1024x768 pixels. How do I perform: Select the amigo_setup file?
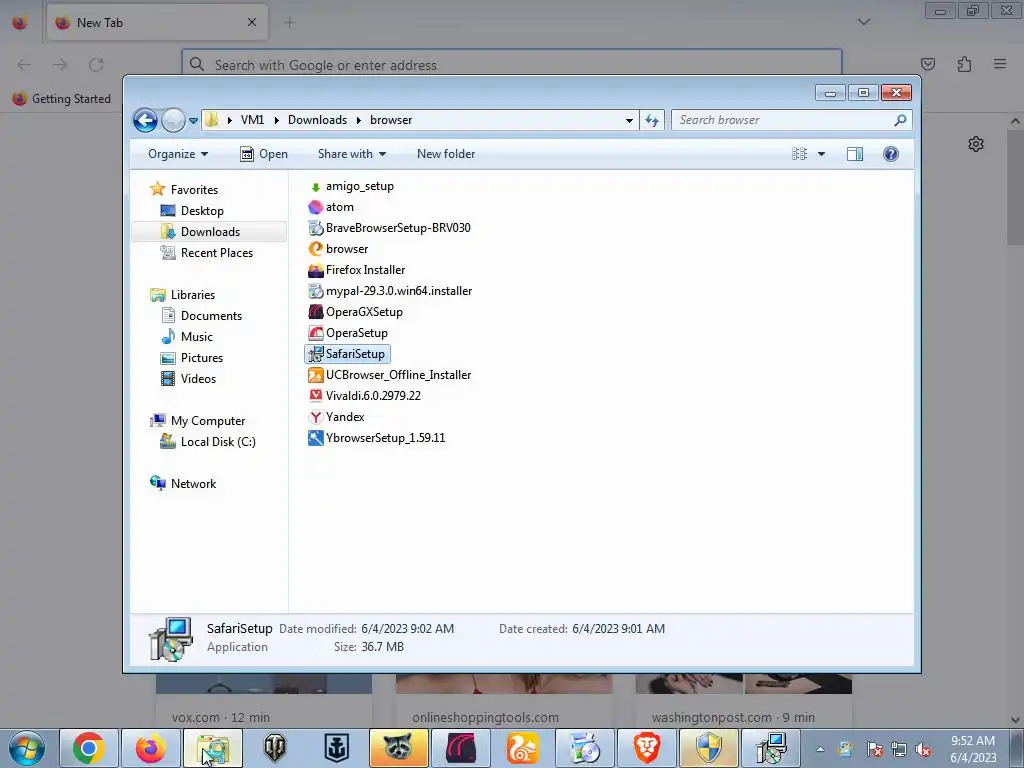(x=351, y=186)
